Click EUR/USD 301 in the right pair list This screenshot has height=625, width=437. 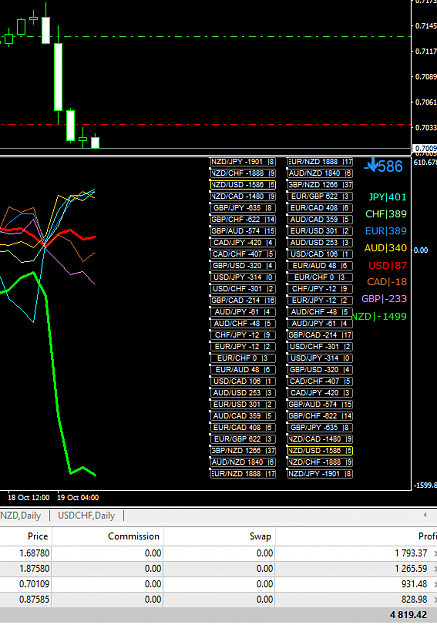[320, 231]
